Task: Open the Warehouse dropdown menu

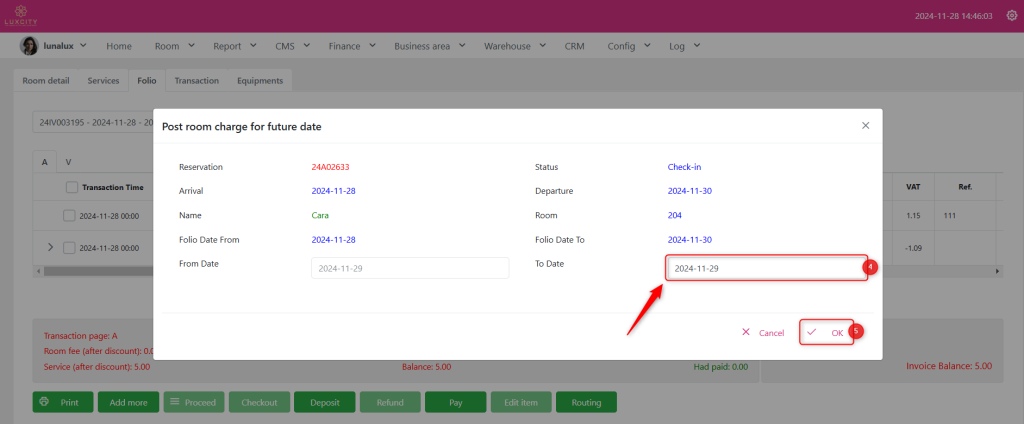Action: [514, 46]
